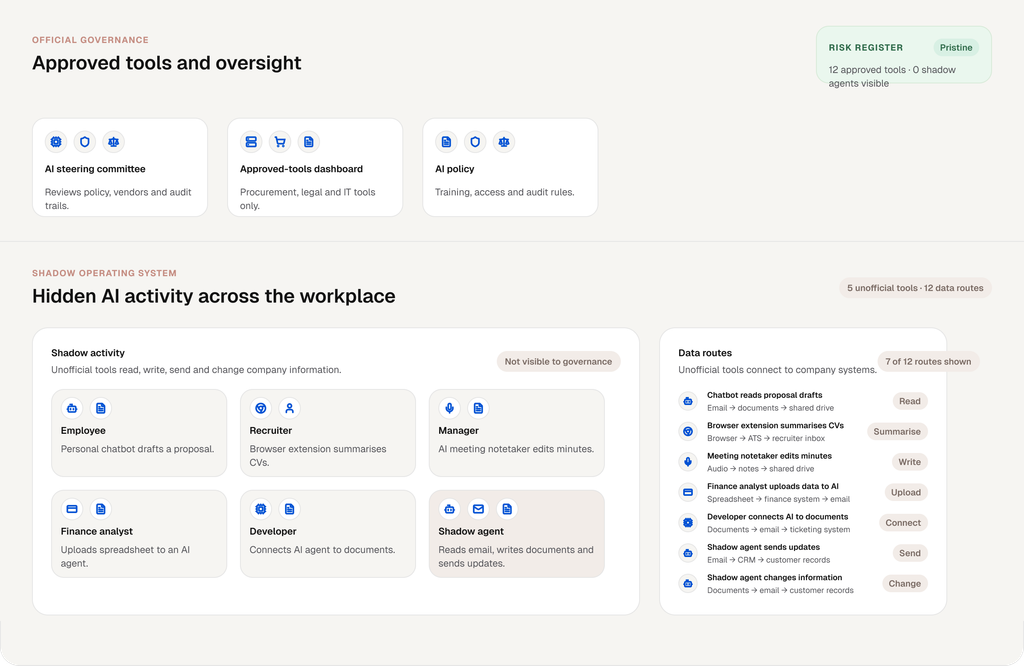Click browser icon beside Browser extension summarises CVs
This screenshot has width=1024, height=666.
(x=688, y=432)
